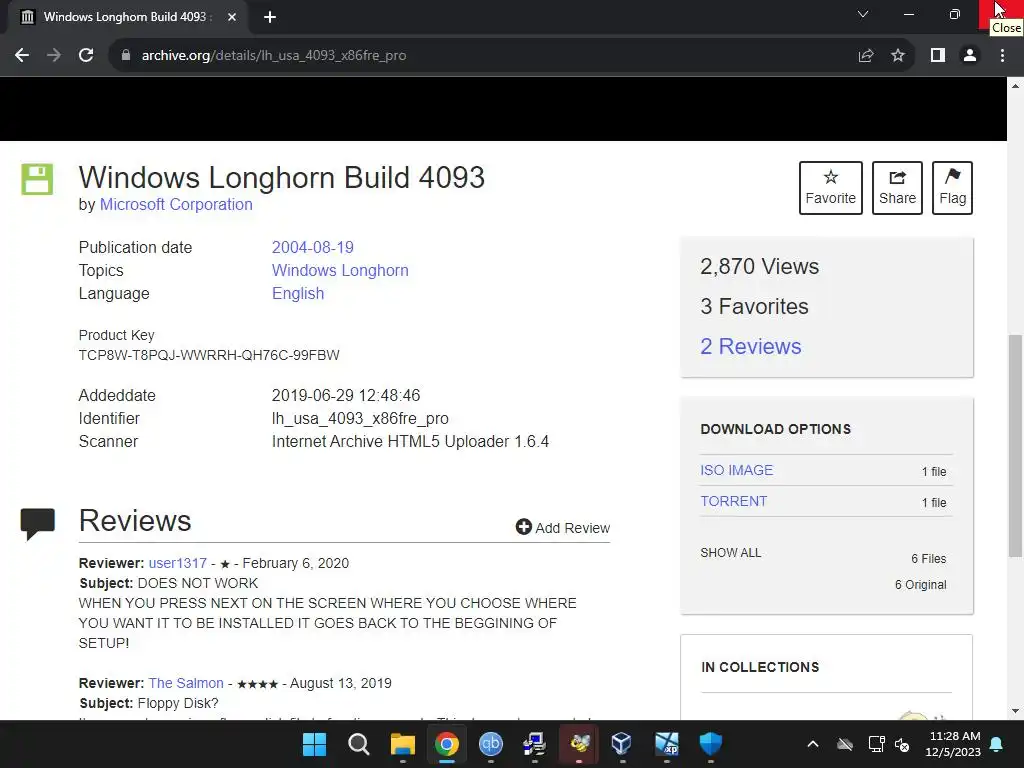The height and width of the screenshot is (768, 1024).
Task: Open taskbar Search
Action: pos(359,744)
